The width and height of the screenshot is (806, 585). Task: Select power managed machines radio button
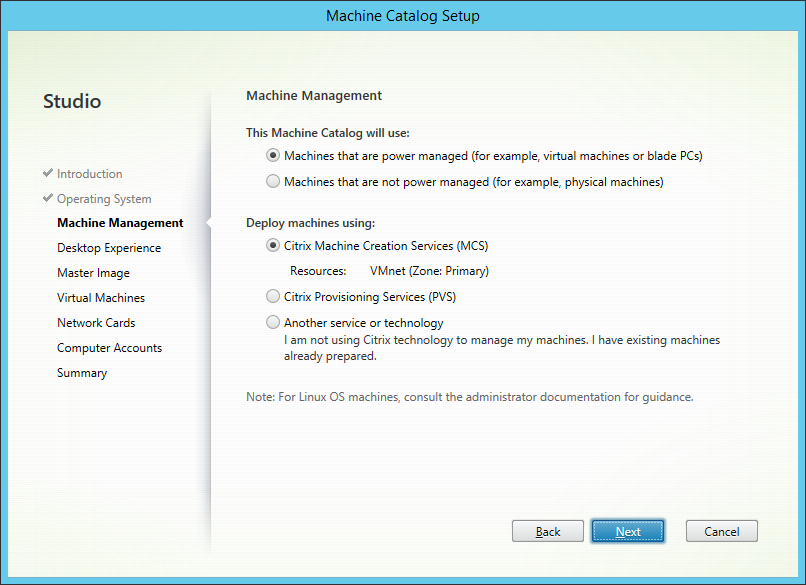pos(273,155)
